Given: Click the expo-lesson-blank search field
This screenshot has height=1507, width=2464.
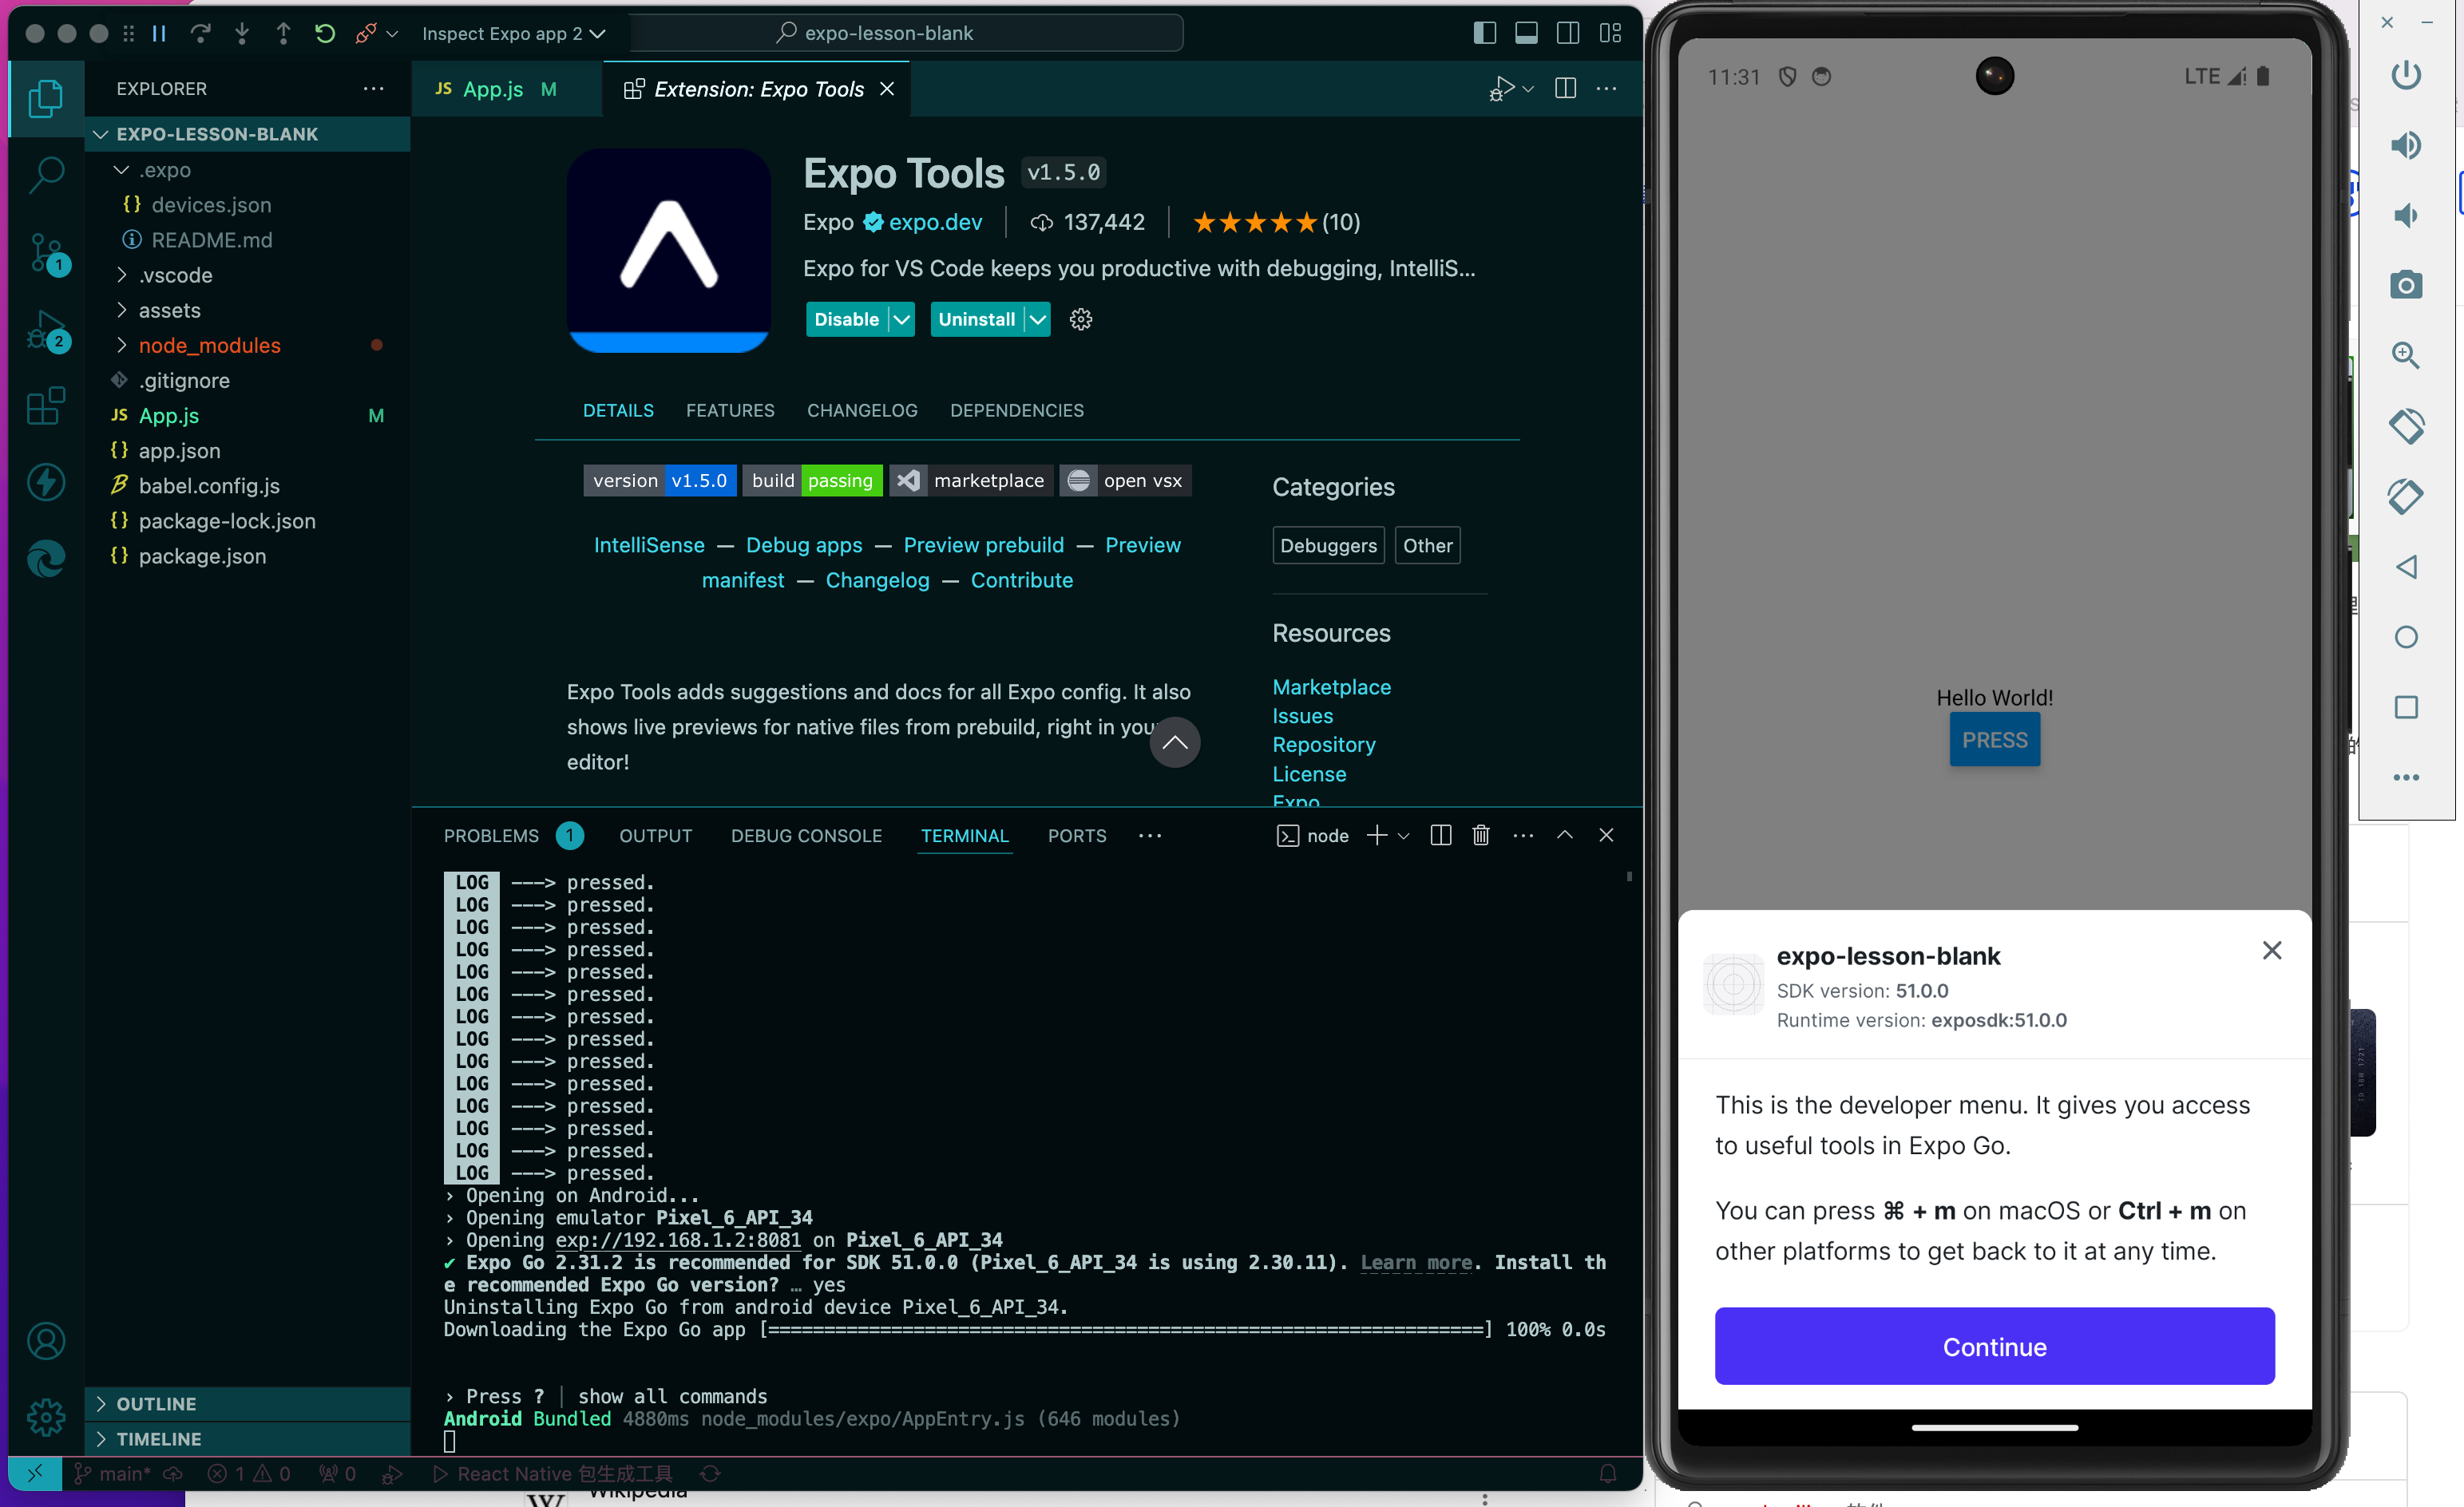Looking at the screenshot, I should 905,33.
